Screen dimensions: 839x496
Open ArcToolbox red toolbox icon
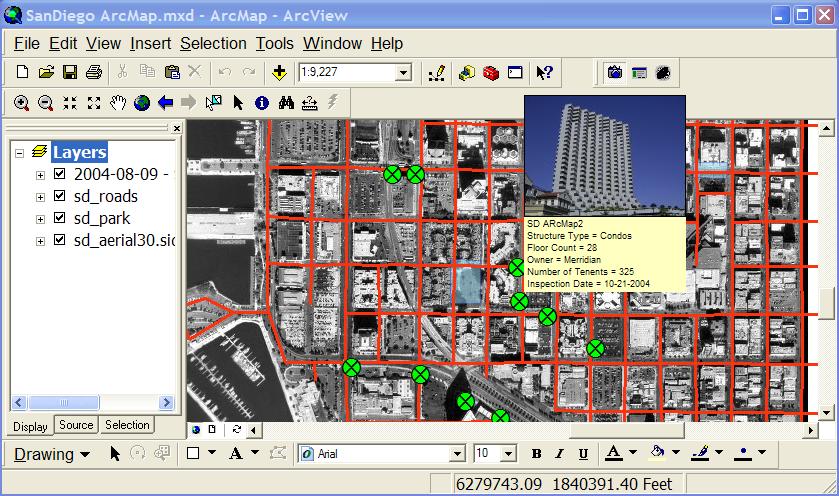490,72
